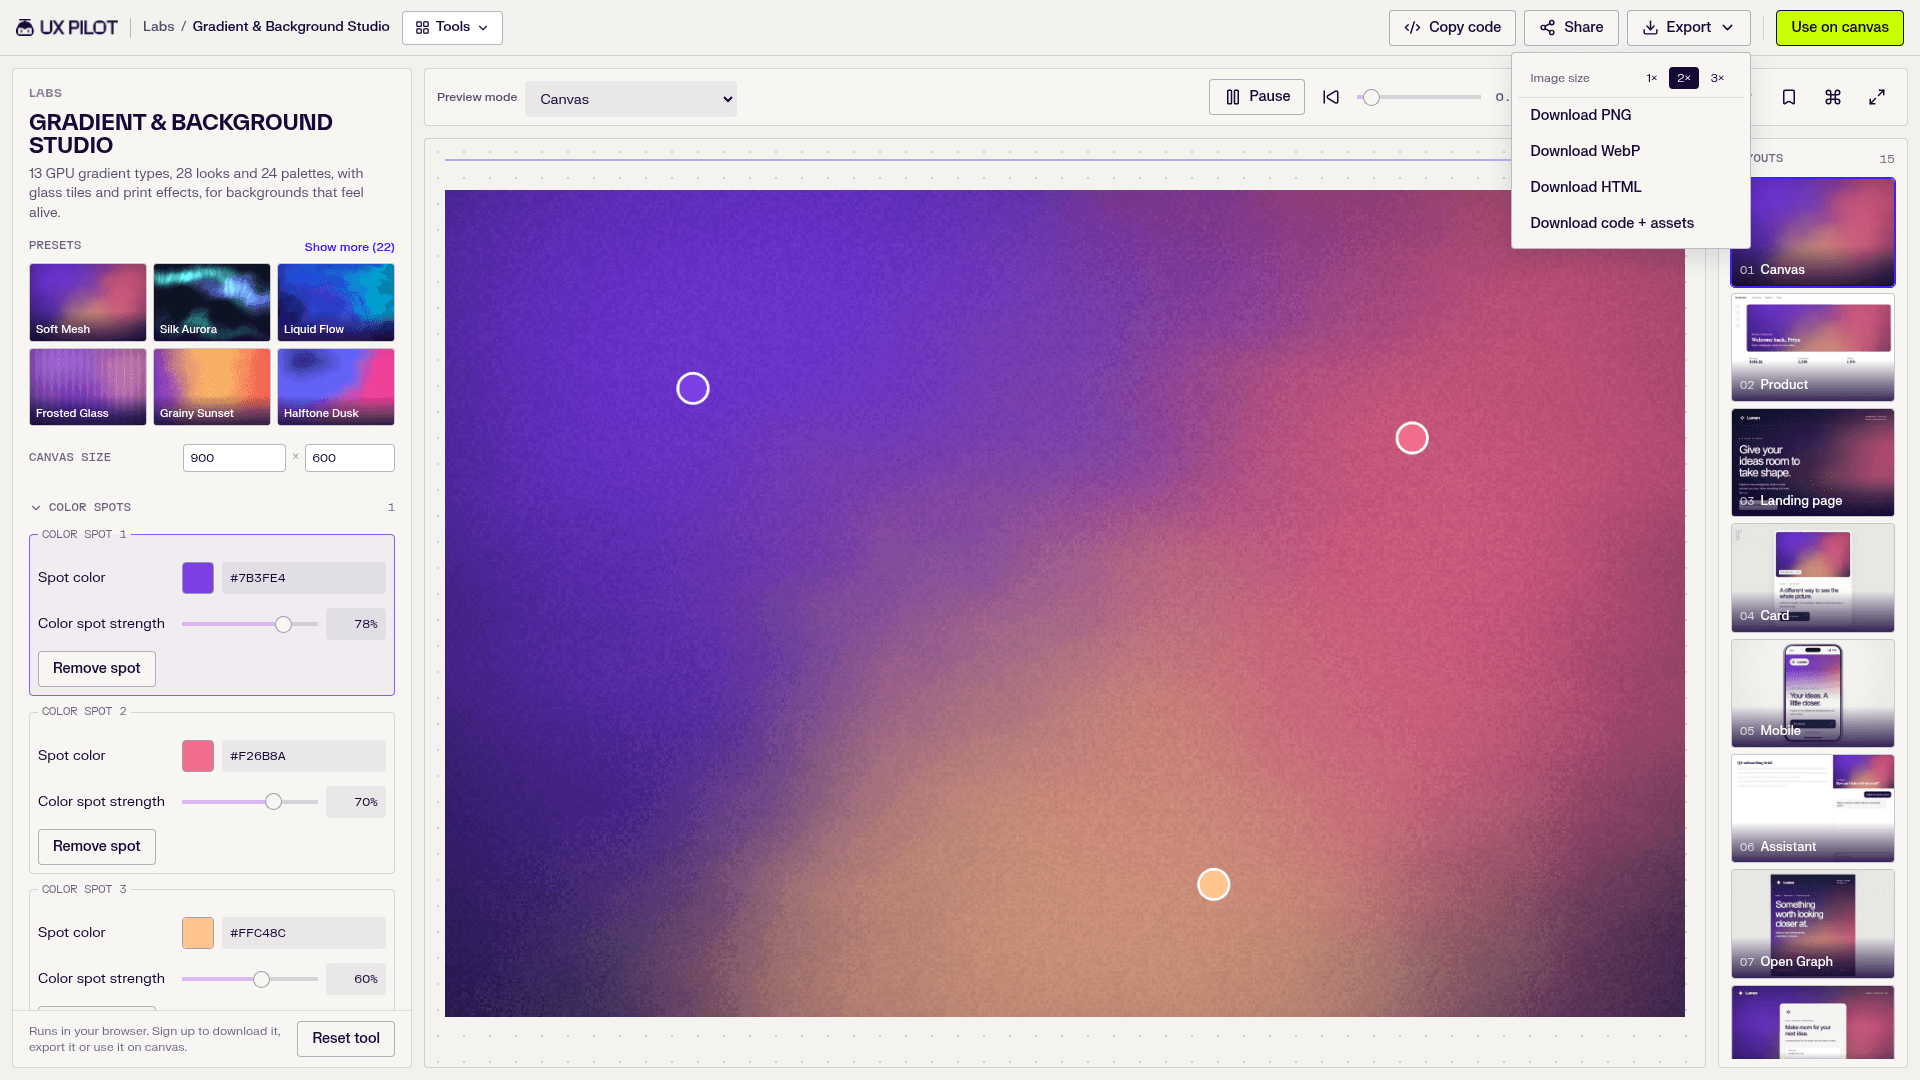Click the Reset tool button
This screenshot has width=1920, height=1080.
(x=346, y=1039)
